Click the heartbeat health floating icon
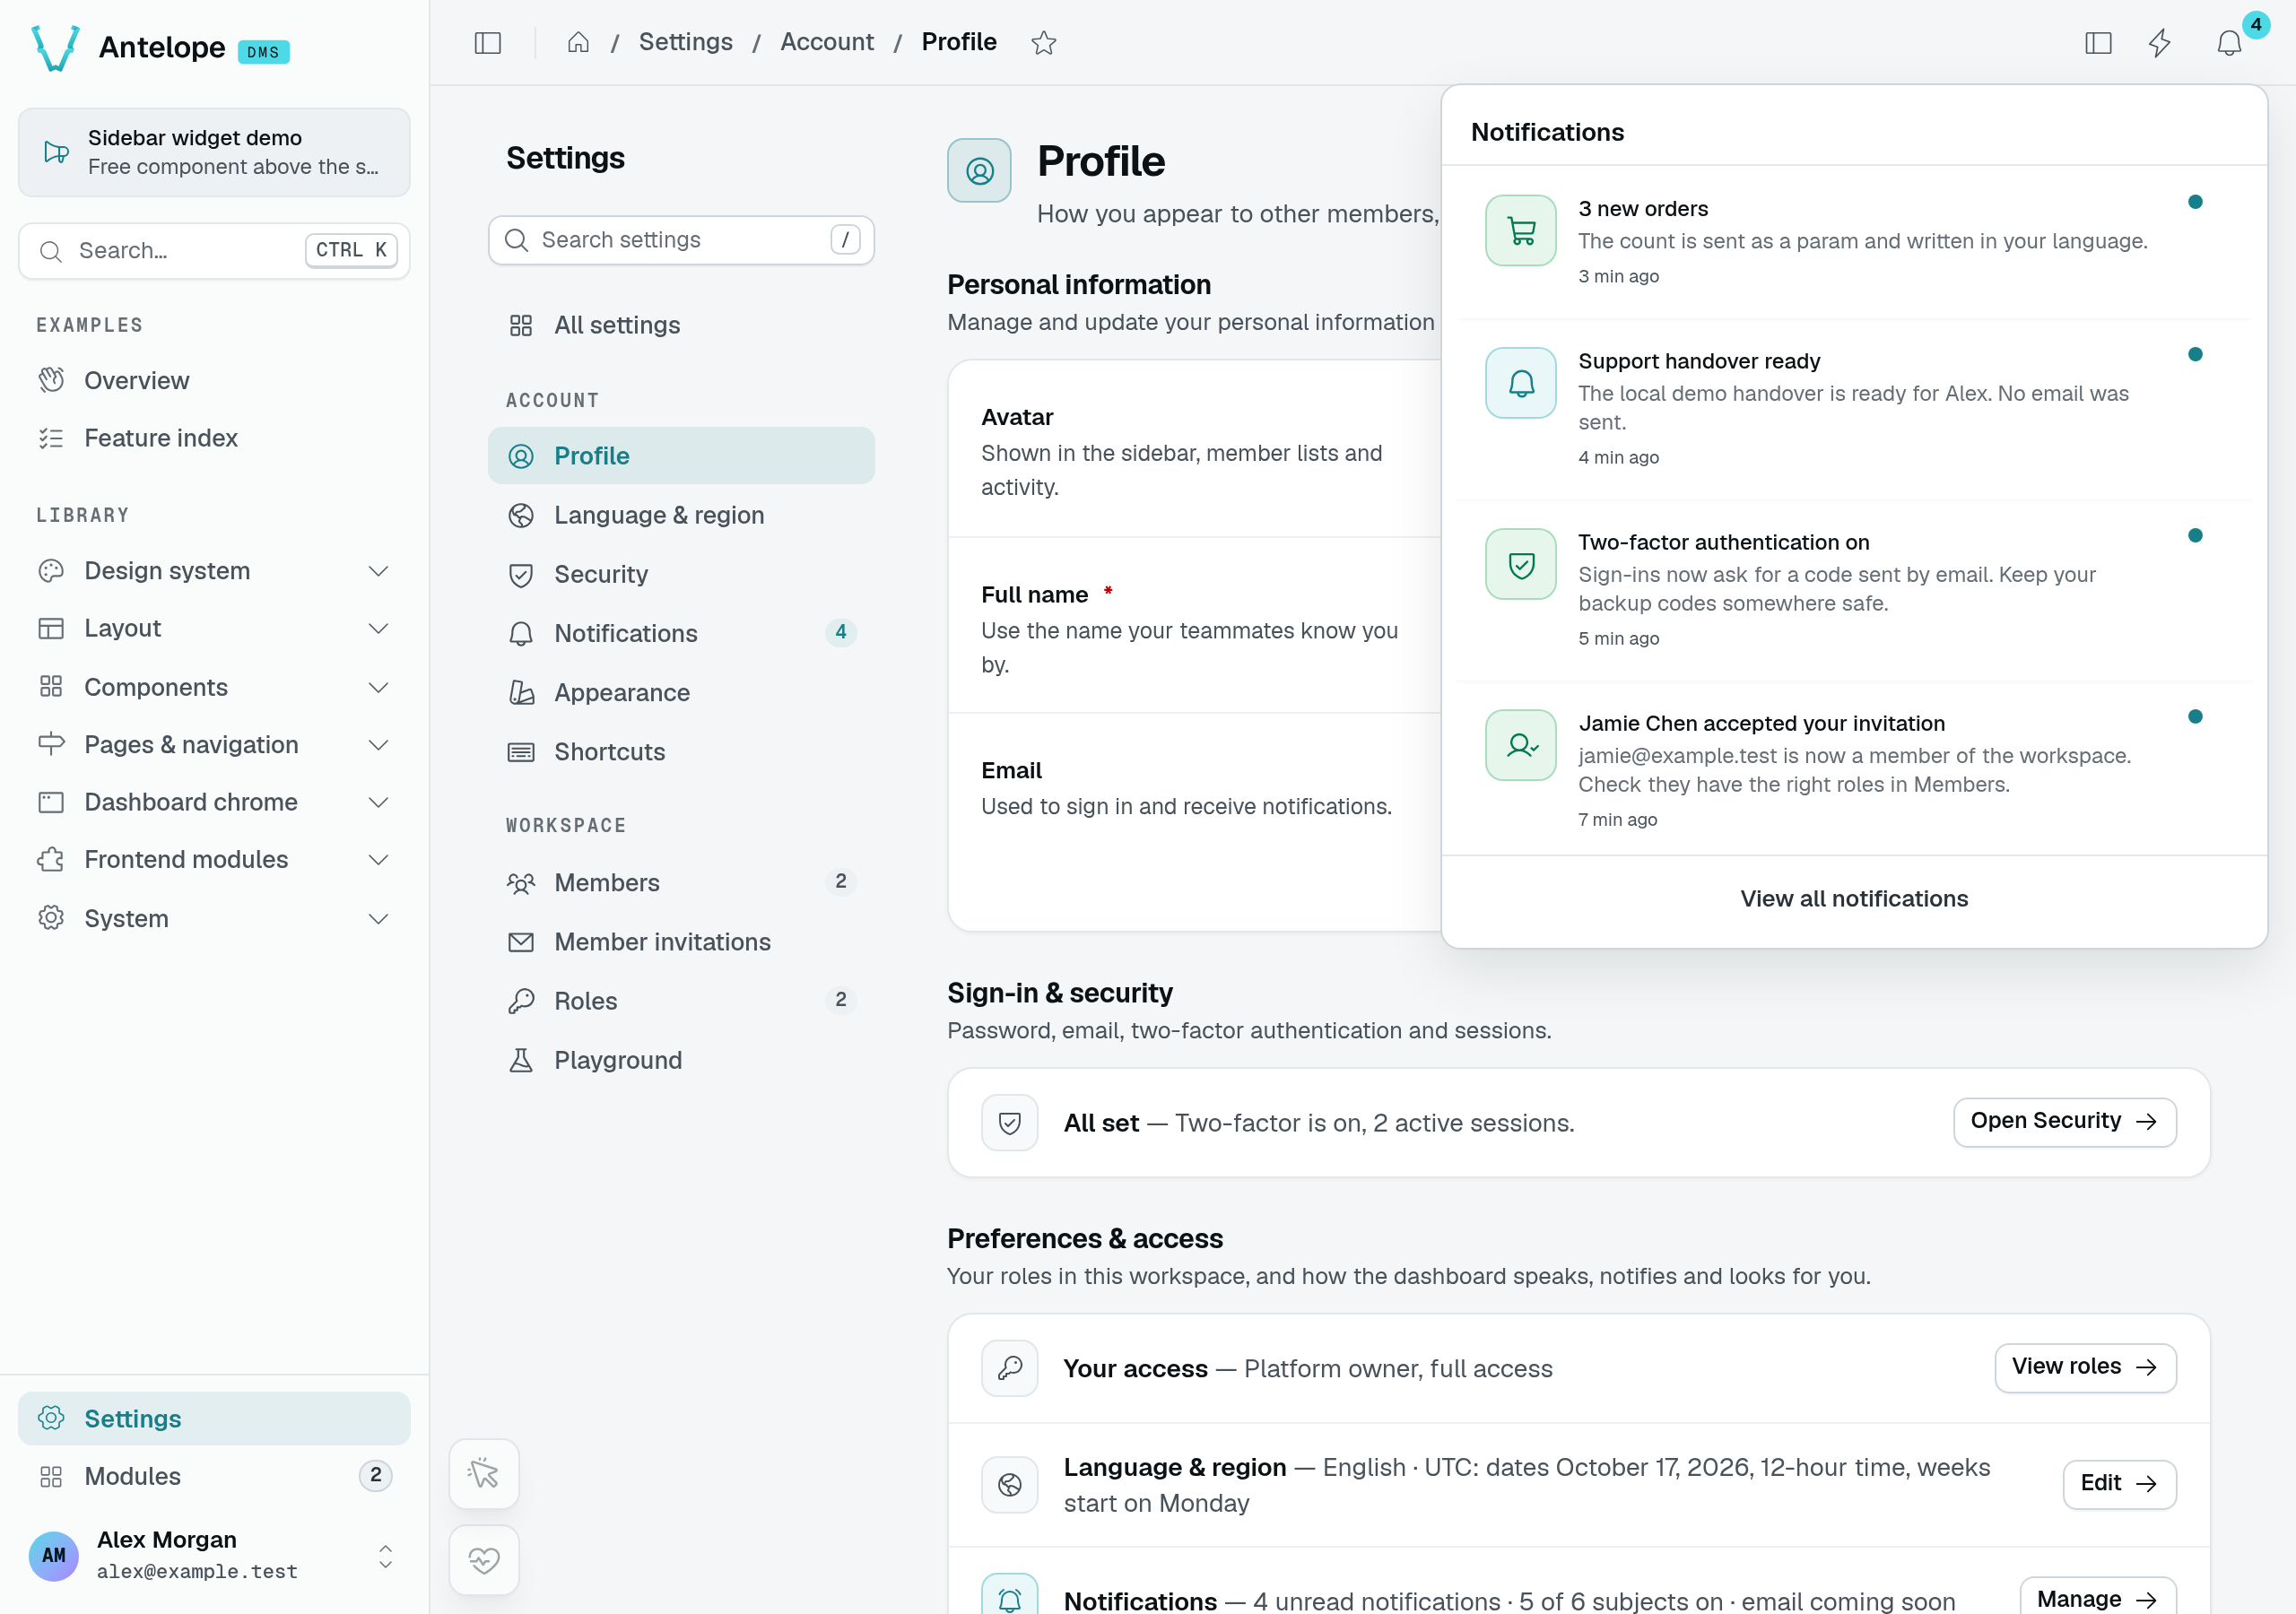Image resolution: width=2296 pixels, height=1614 pixels. [484, 1560]
